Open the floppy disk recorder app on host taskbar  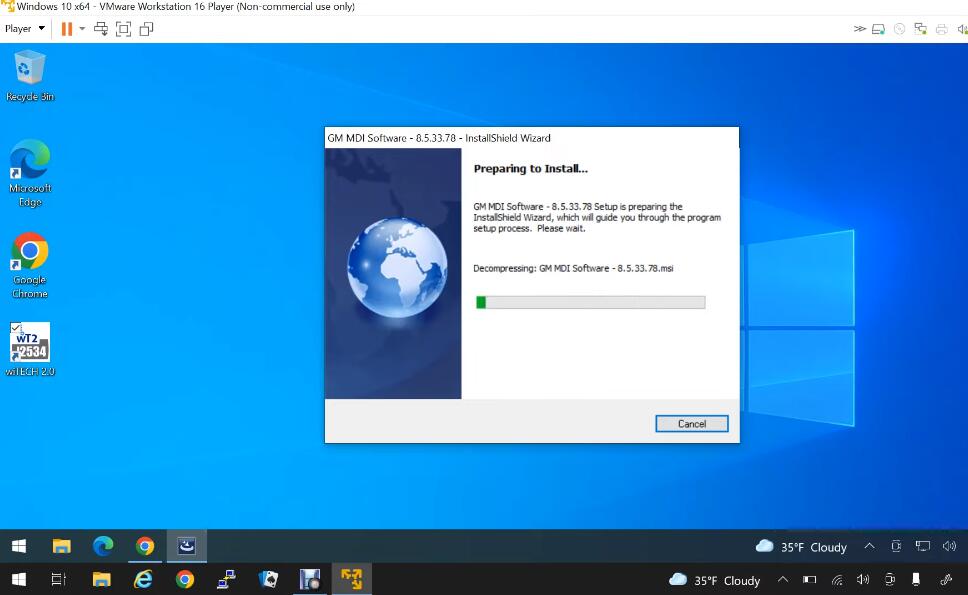(310, 580)
